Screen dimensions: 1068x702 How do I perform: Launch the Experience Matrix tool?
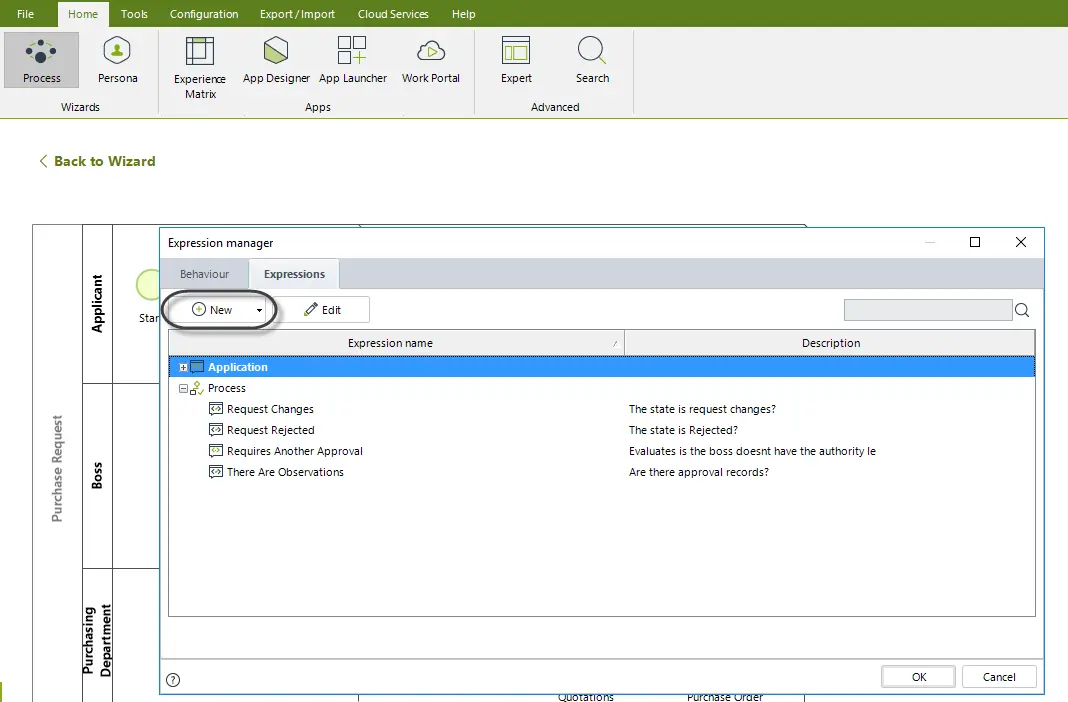(200, 67)
